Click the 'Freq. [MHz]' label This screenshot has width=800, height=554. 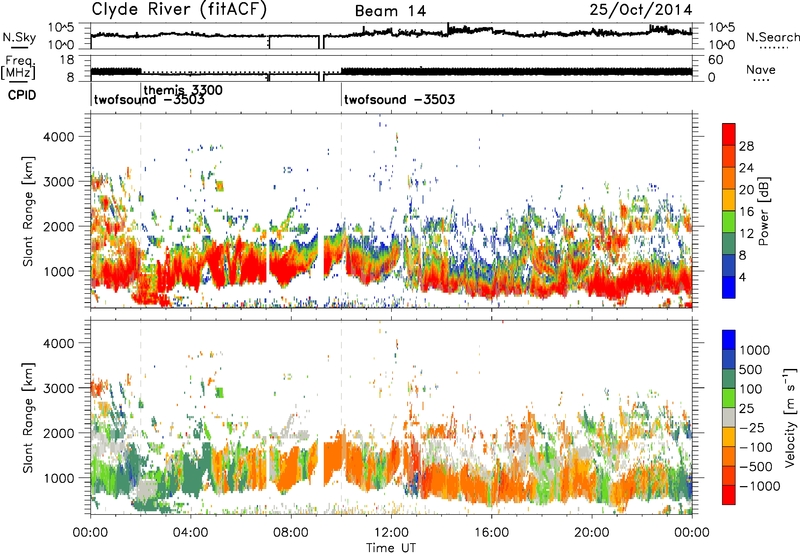click(x=18, y=67)
